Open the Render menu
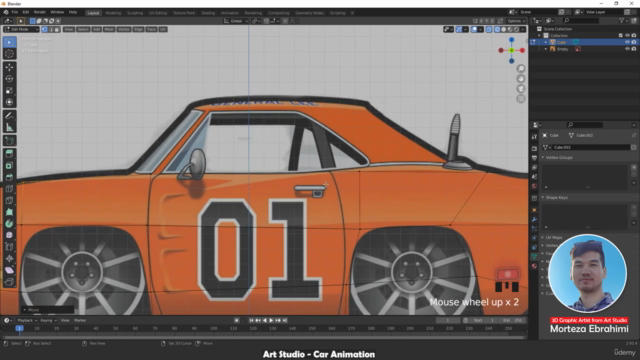 pos(40,12)
